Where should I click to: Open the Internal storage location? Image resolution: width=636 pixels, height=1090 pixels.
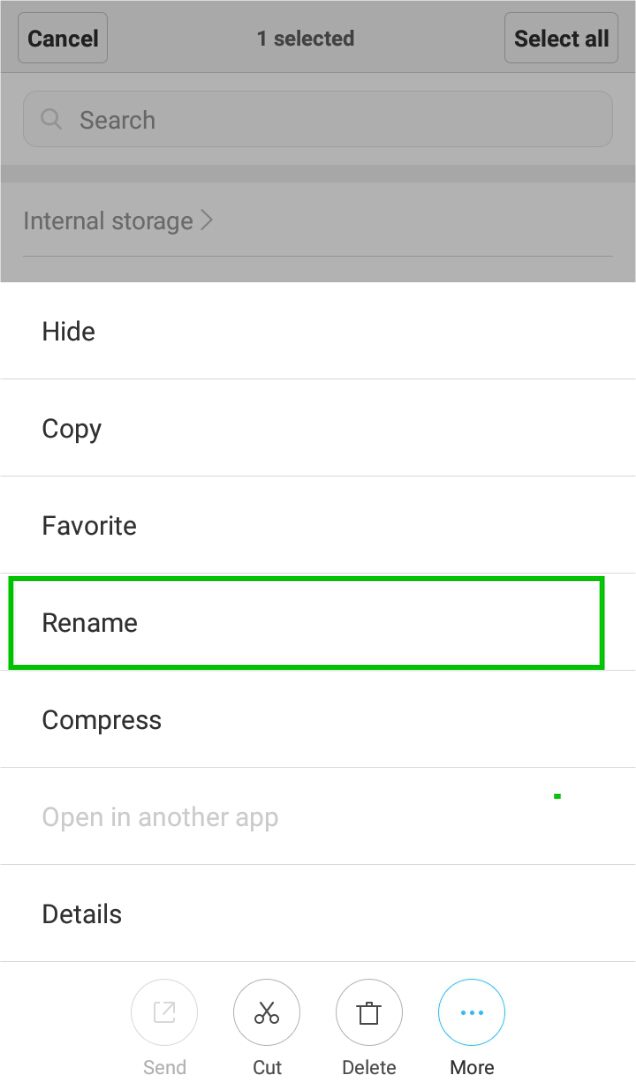107,220
